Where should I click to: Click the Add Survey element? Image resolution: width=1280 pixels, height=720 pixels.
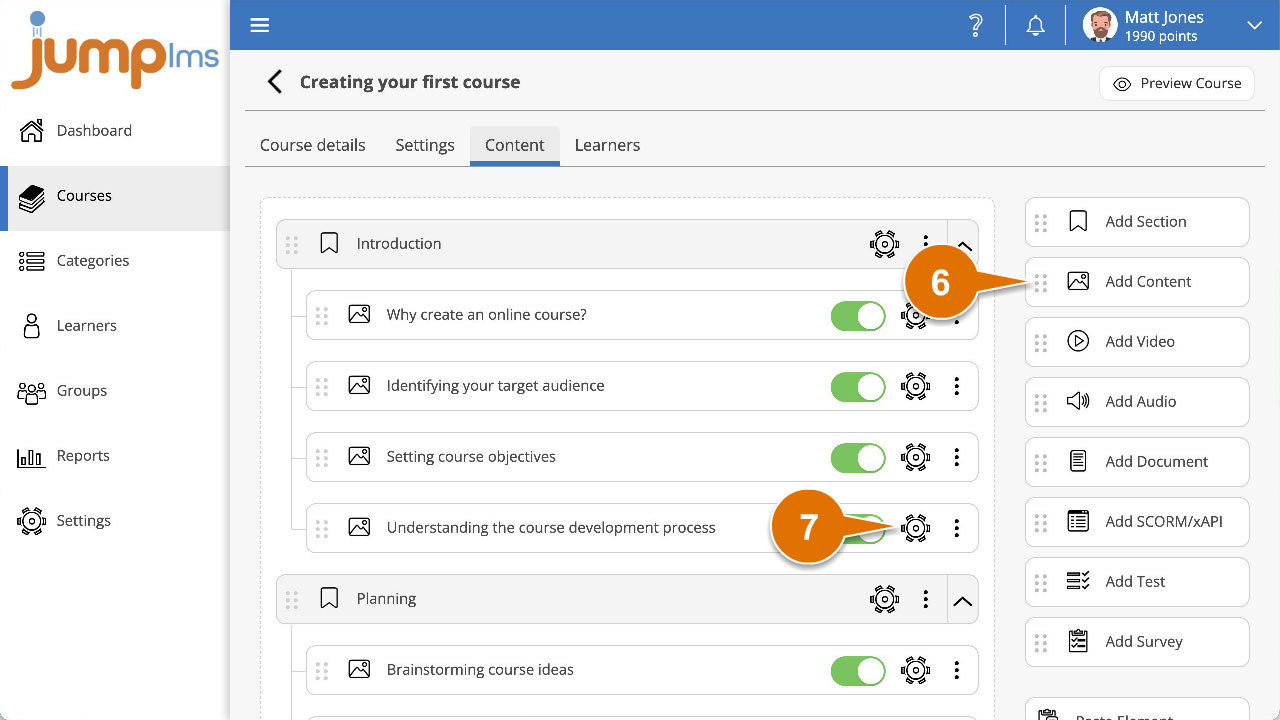tap(1137, 642)
